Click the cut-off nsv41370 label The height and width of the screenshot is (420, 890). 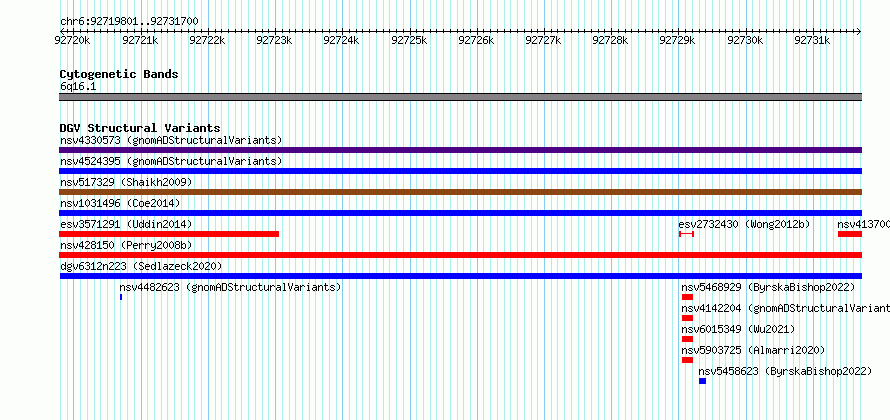863,224
